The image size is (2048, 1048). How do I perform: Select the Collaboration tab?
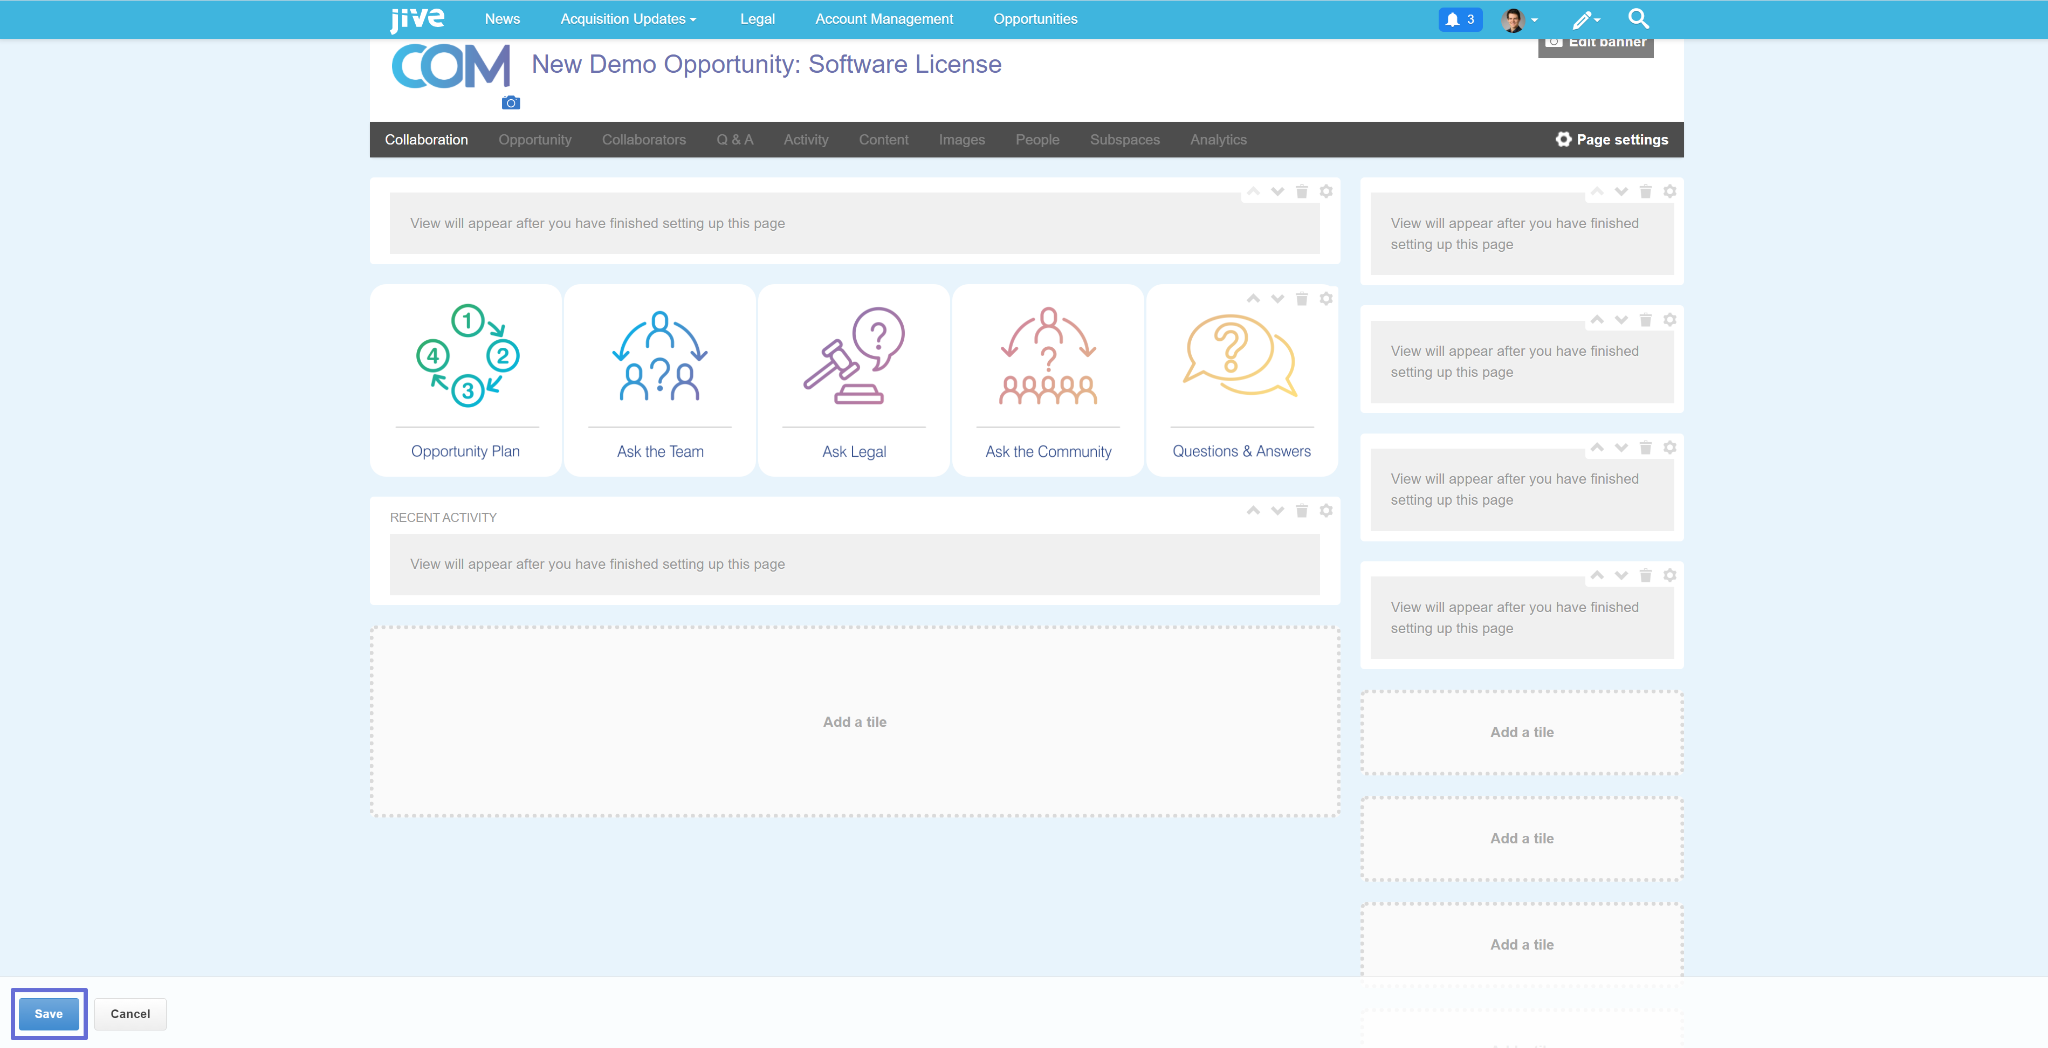426,140
